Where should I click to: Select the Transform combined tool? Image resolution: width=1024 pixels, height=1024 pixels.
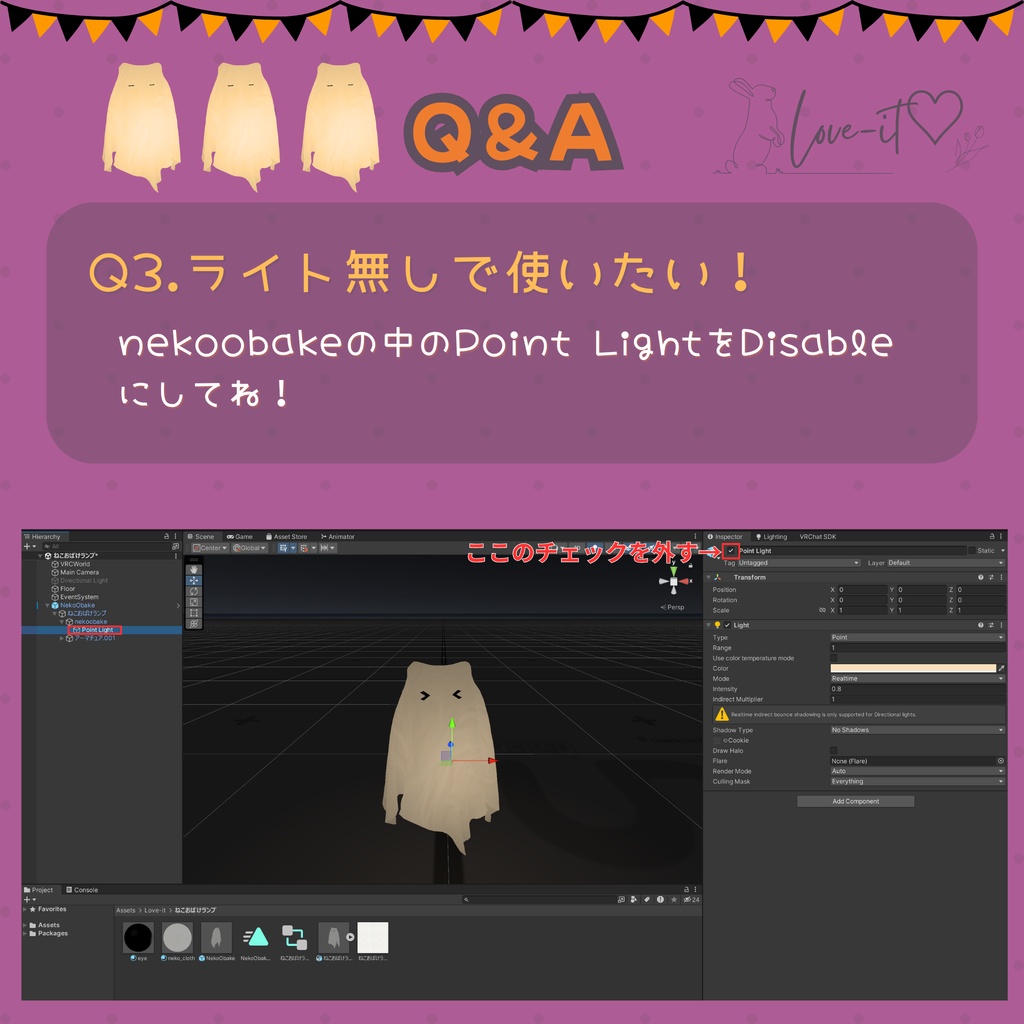[x=194, y=624]
